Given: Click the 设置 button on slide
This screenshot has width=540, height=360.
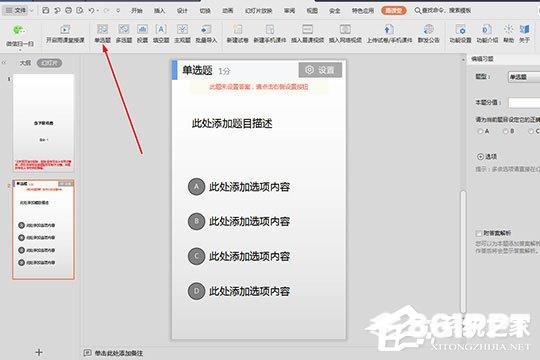Looking at the screenshot, I should pyautogui.click(x=320, y=70).
